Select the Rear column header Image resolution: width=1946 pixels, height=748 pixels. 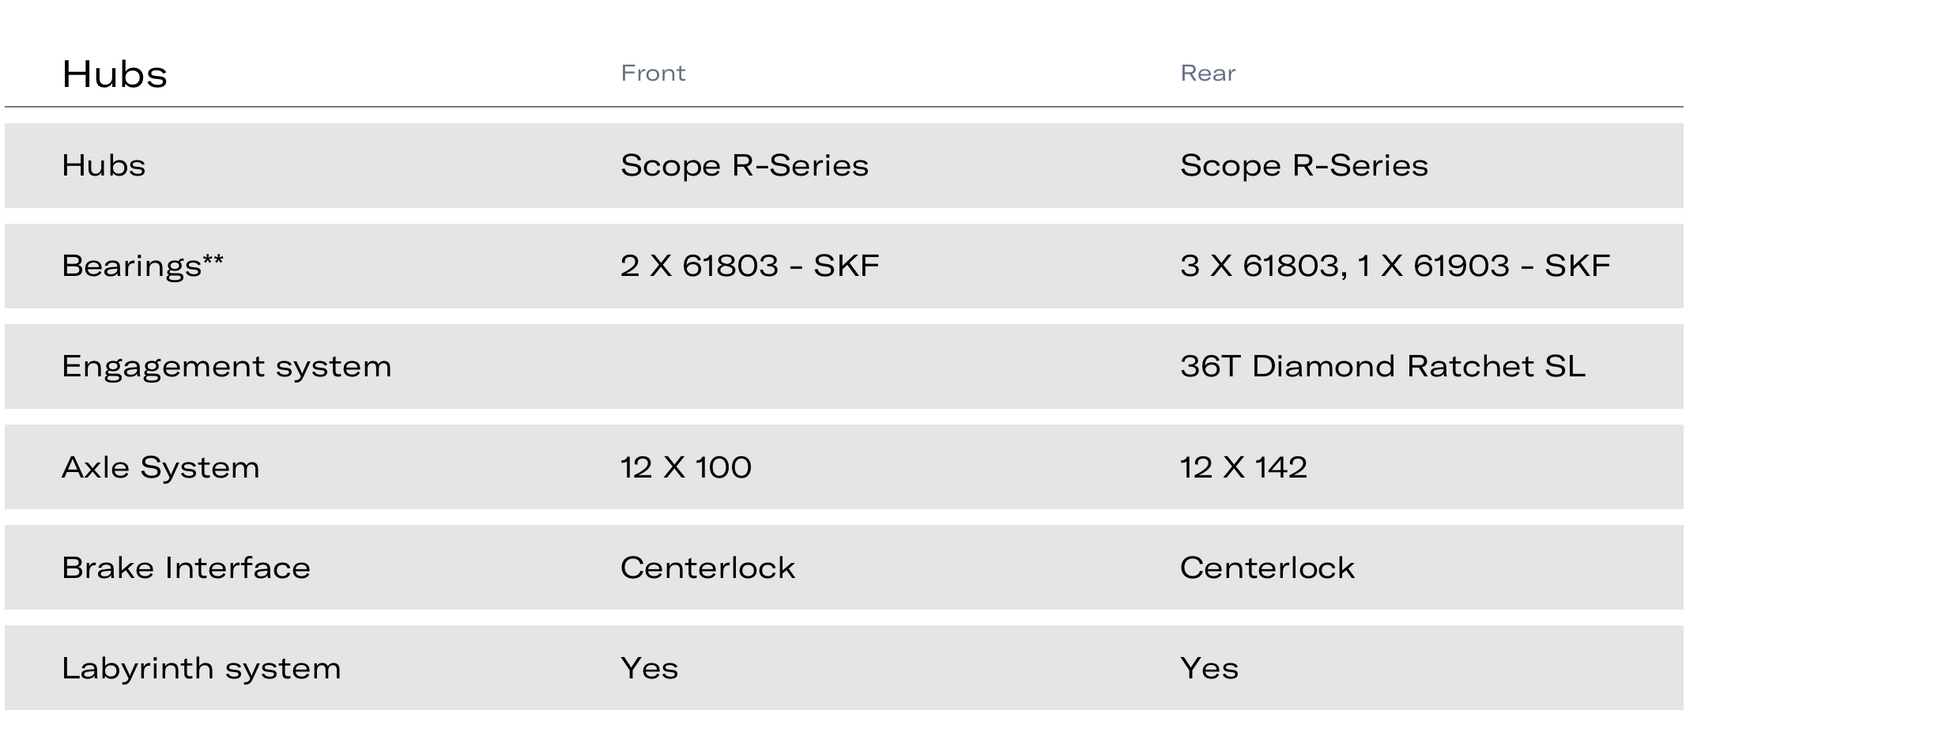pos(1208,73)
